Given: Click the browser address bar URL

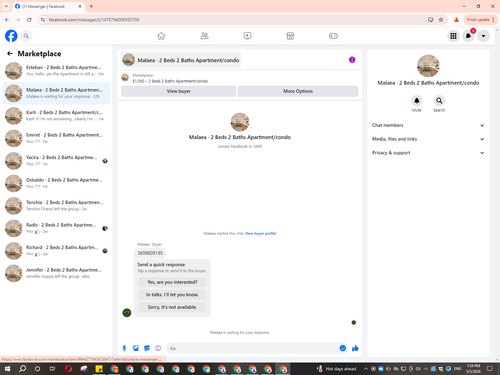Looking at the screenshot, I should [94, 20].
